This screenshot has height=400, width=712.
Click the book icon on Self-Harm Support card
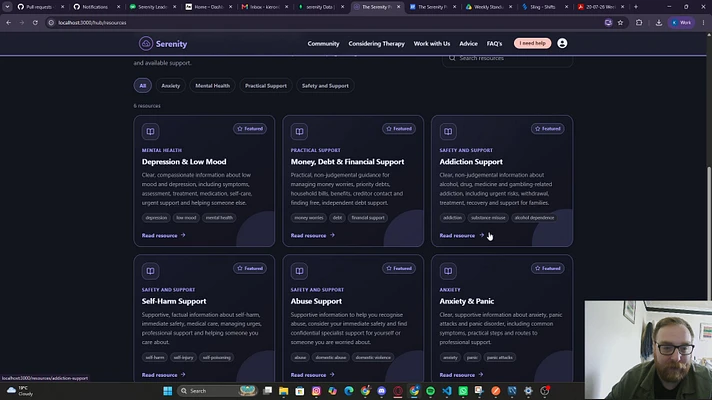pos(150,271)
